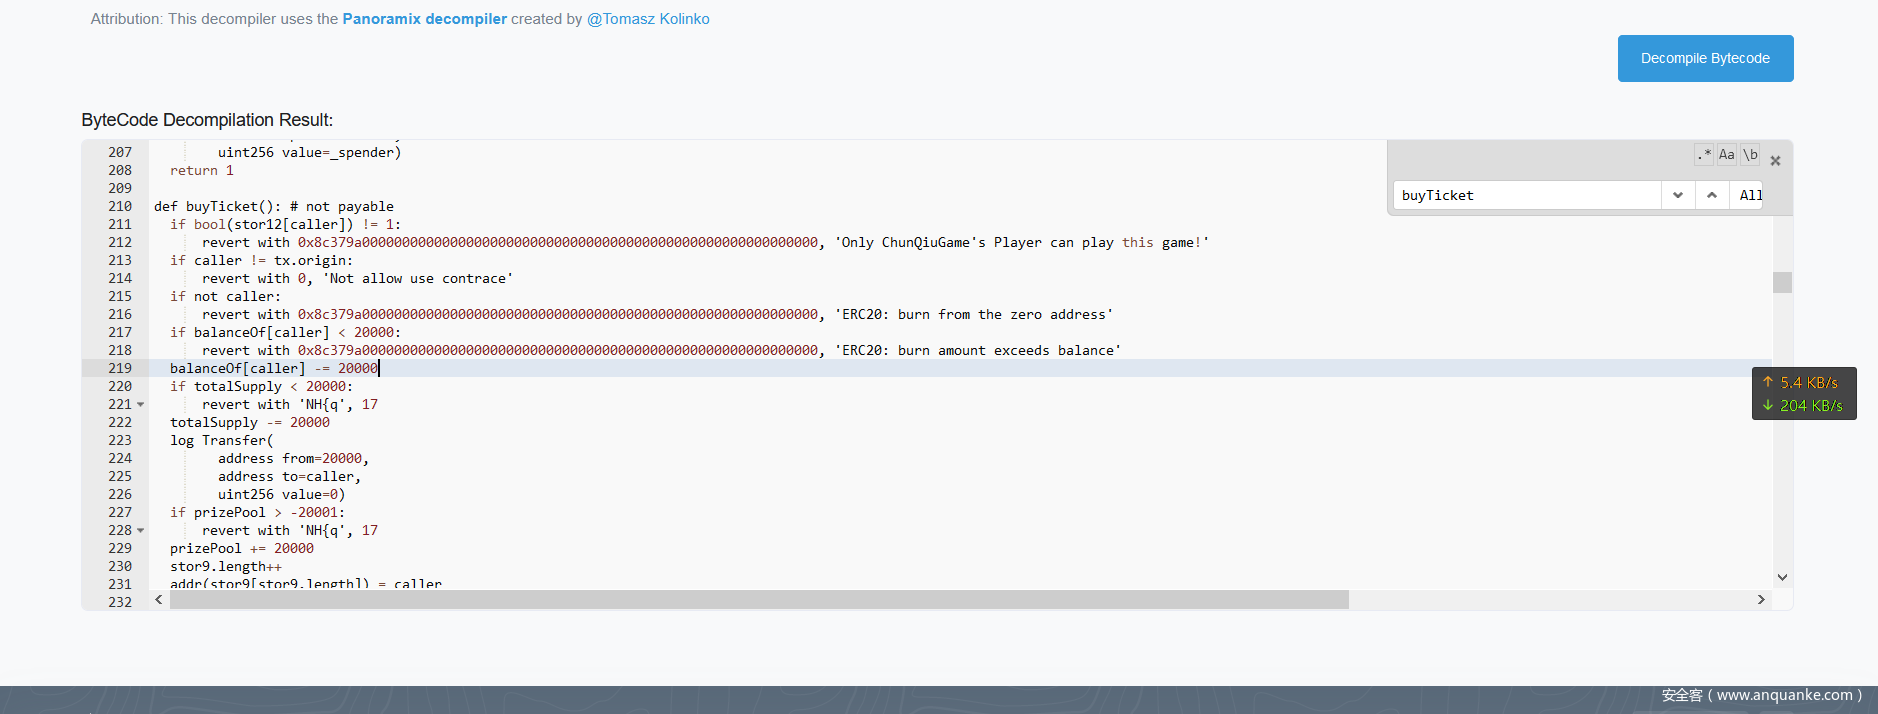Click vertical scrollbar down arrow
Screen dimensions: 1878x714
pos(1782,577)
